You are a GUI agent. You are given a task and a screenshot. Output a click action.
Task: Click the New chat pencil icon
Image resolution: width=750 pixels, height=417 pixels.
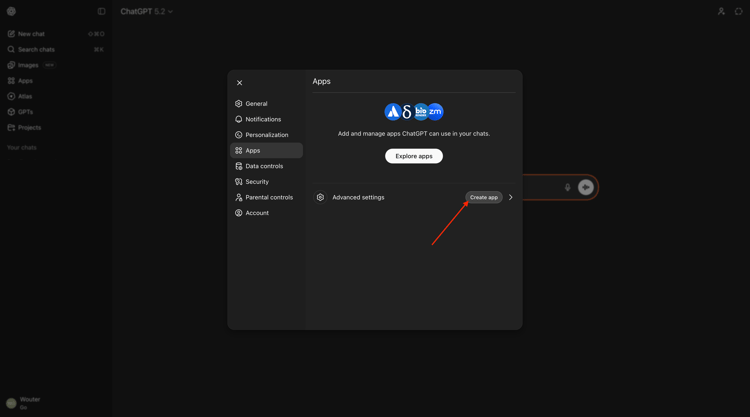11,34
